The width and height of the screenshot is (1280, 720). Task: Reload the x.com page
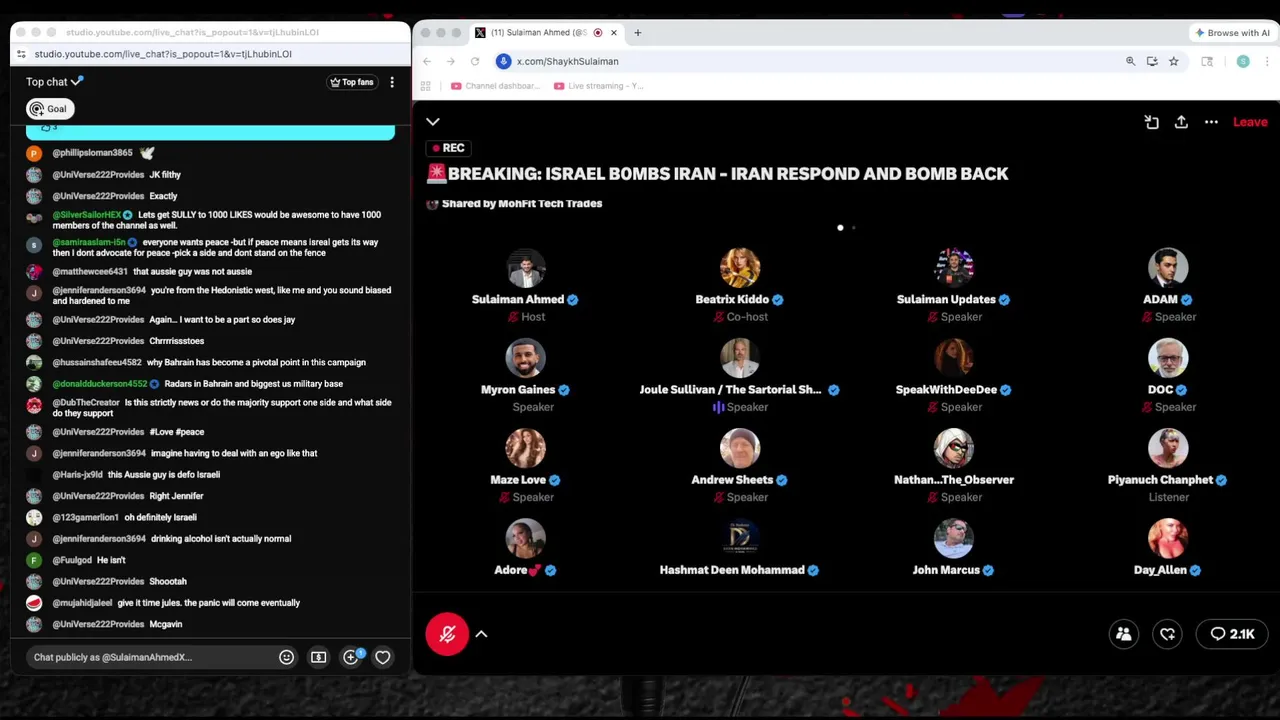(x=475, y=61)
